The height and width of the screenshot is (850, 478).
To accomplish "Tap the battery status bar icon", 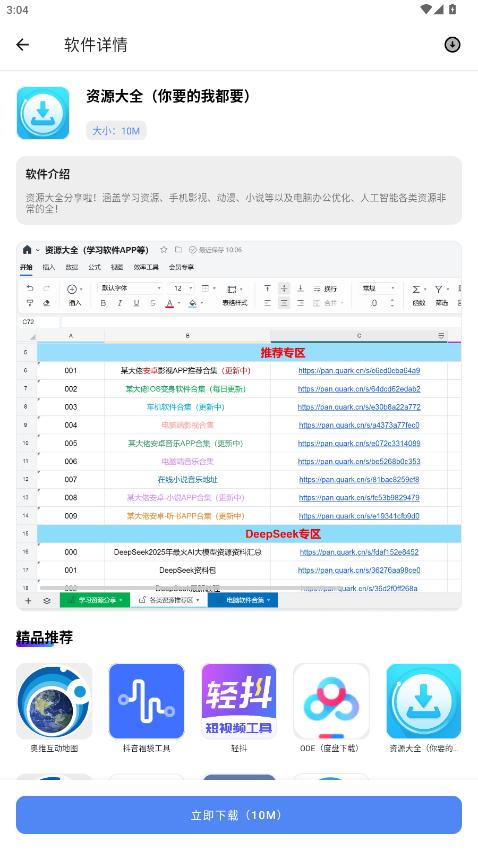I will (x=453, y=9).
